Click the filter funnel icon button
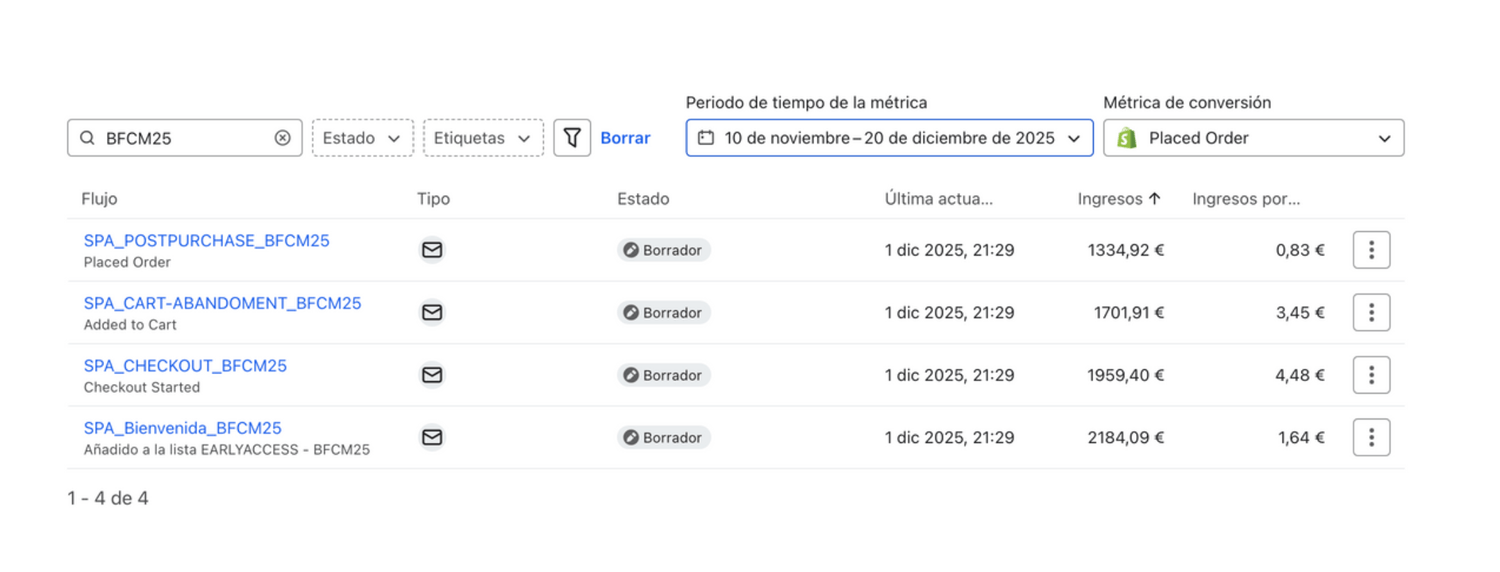 coord(572,138)
